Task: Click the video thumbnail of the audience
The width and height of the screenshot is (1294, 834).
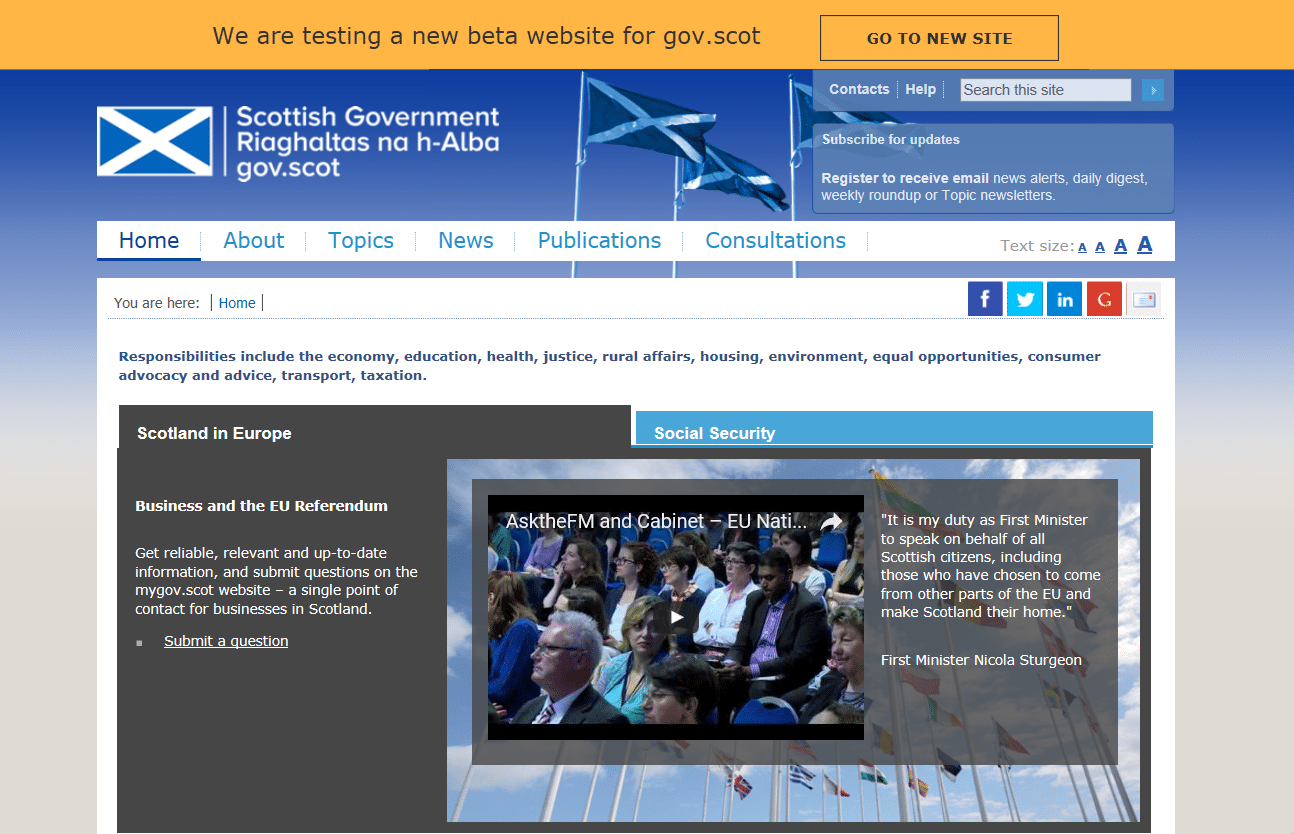Action: (x=676, y=617)
